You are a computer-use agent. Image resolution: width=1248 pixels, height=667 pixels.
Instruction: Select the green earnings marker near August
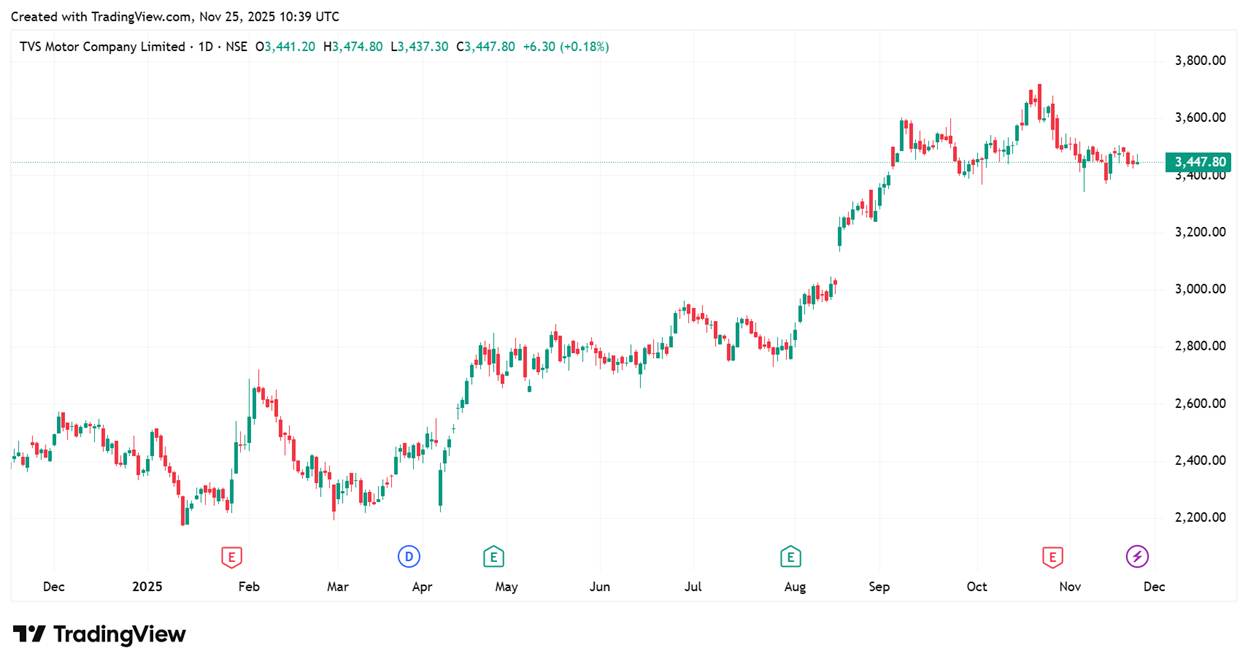[x=791, y=556]
